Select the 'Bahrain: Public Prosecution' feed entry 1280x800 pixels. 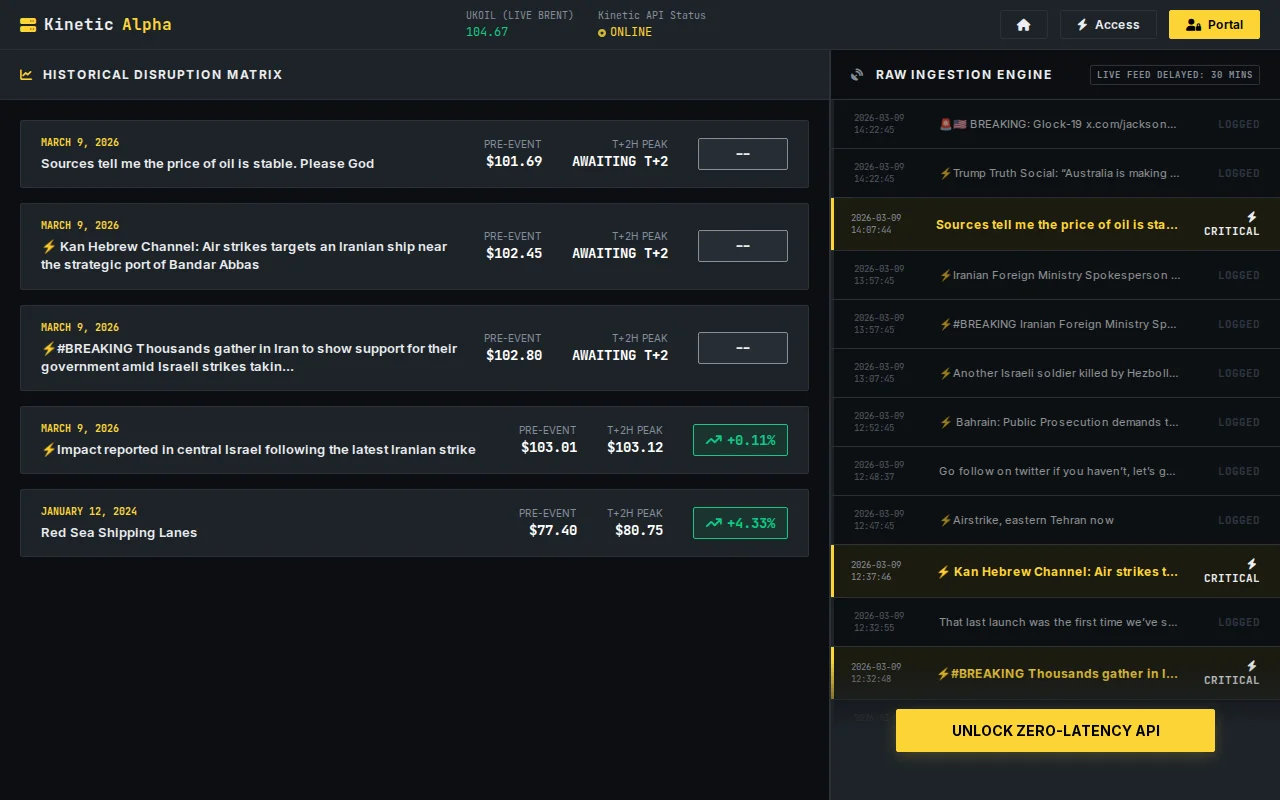coord(1055,422)
